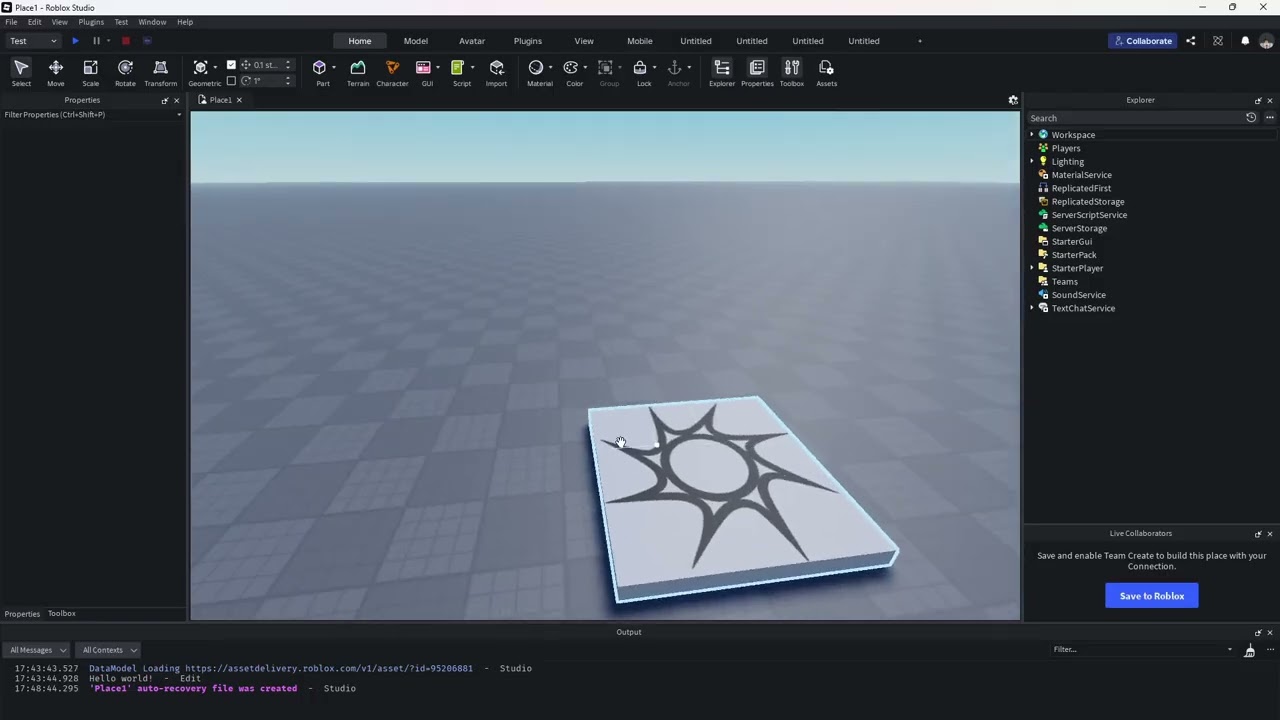Open the All Messages dropdown
Viewport: 1280px width, 720px height.
pos(38,650)
